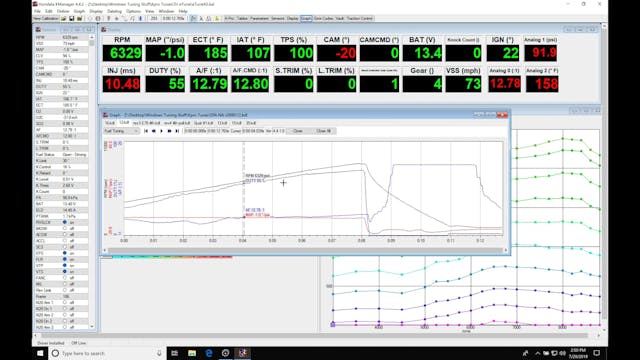Click the Rev Limit radio indicator

[64, 290]
